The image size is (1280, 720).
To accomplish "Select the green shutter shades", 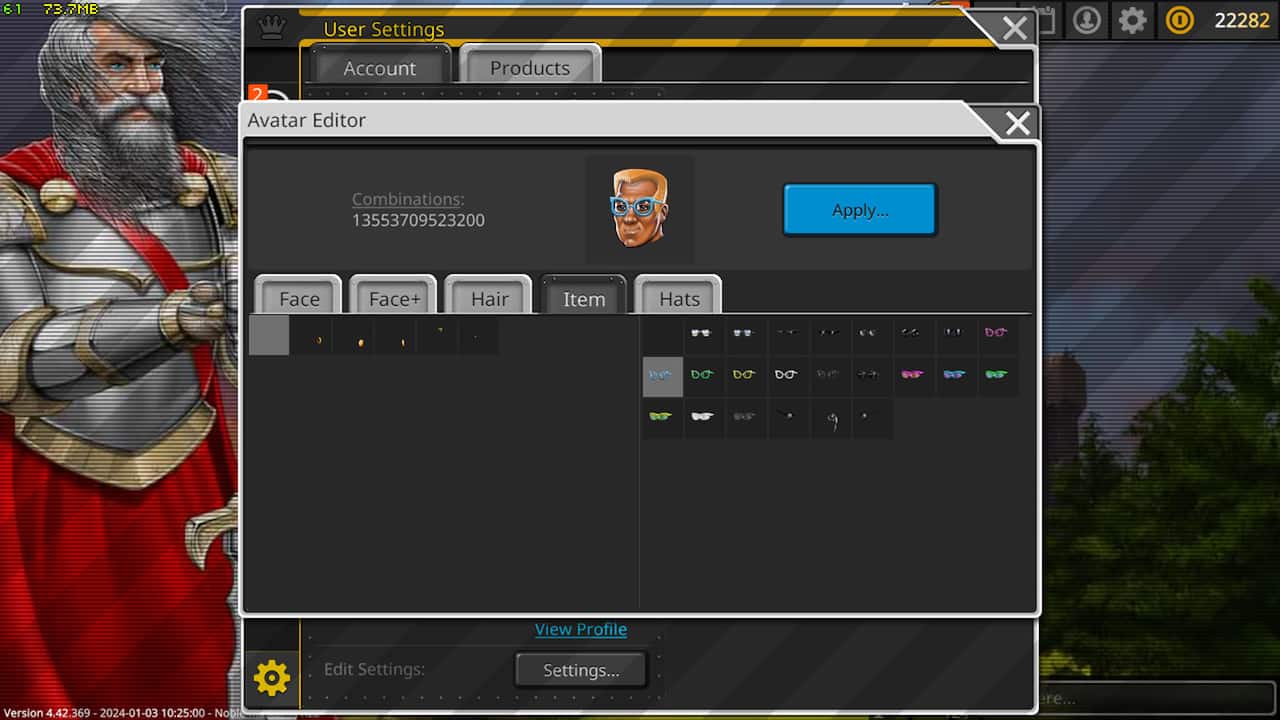I will click(996, 376).
